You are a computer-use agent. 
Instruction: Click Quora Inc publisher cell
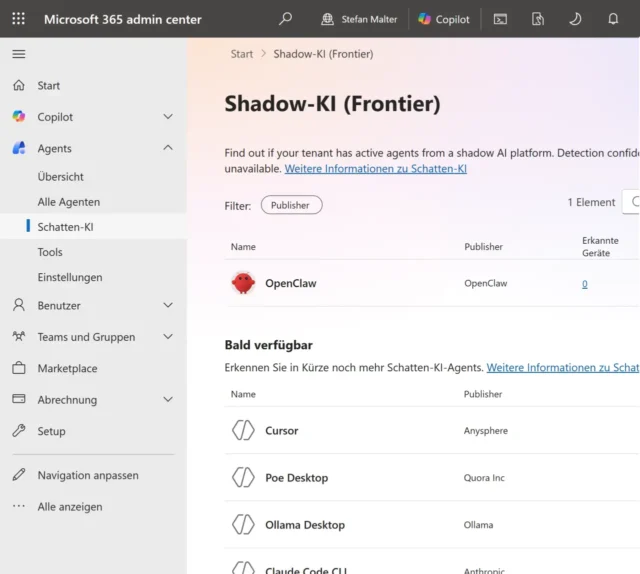click(484, 478)
